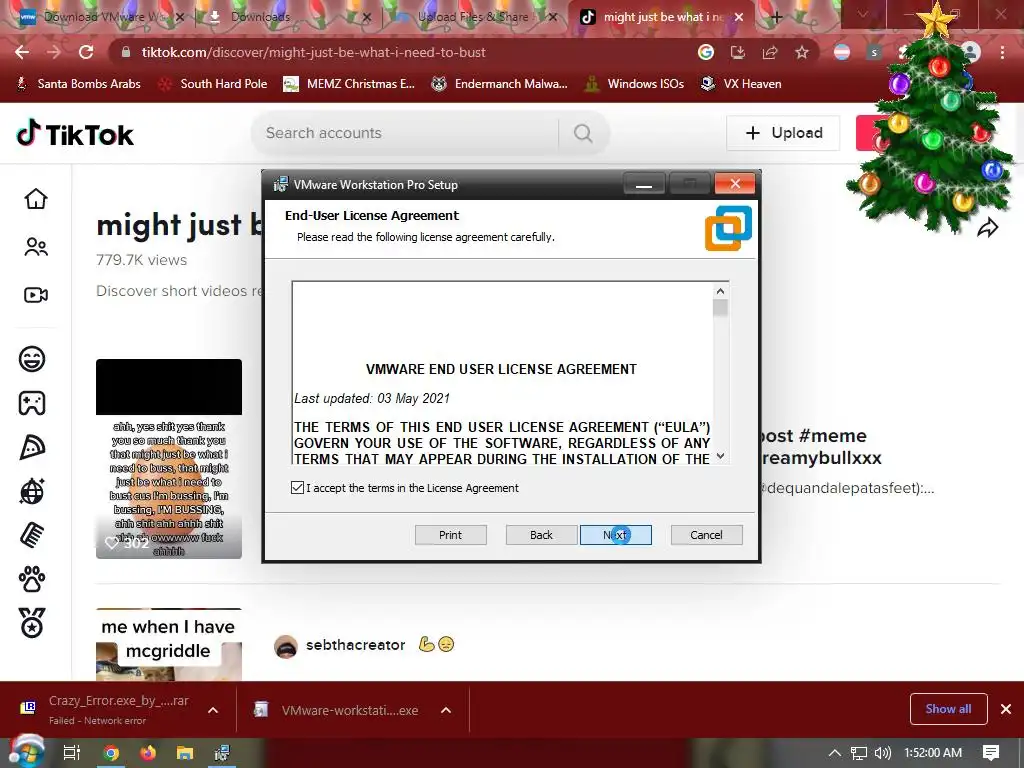The image size is (1024, 768).
Task: Click the install app icon in the address bar
Action: point(738,52)
